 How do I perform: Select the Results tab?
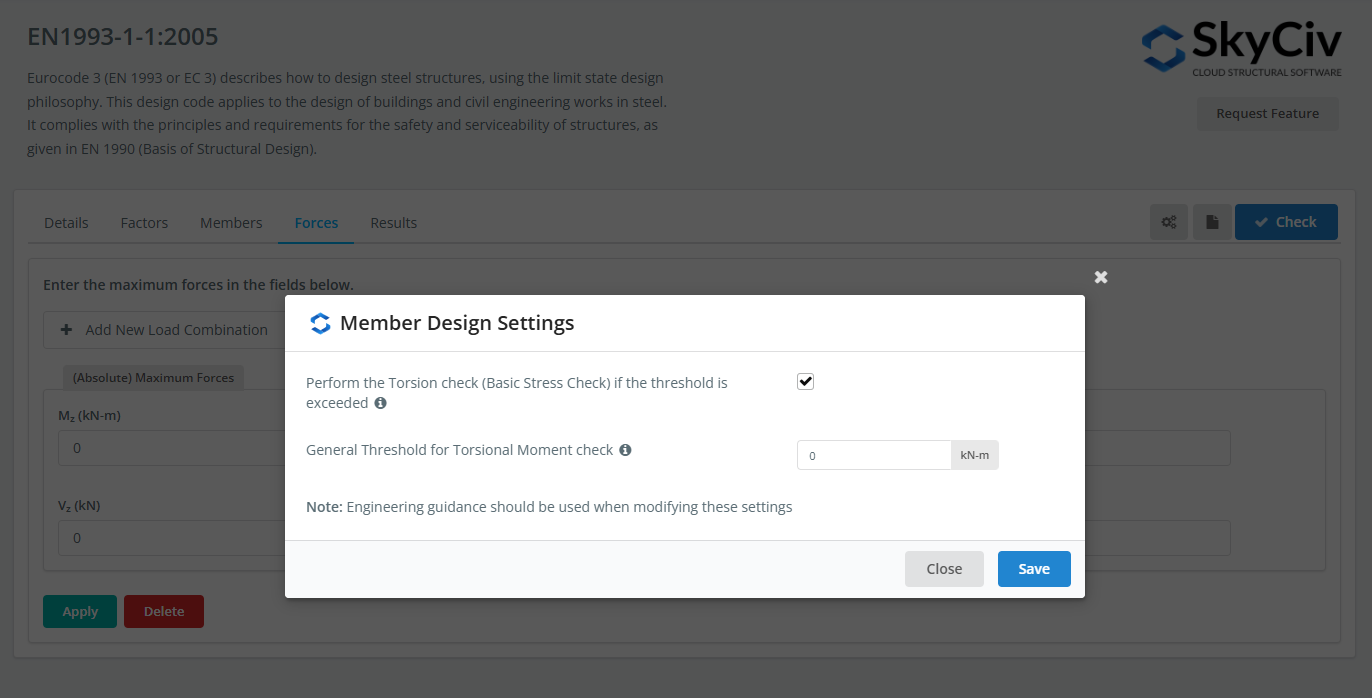393,223
